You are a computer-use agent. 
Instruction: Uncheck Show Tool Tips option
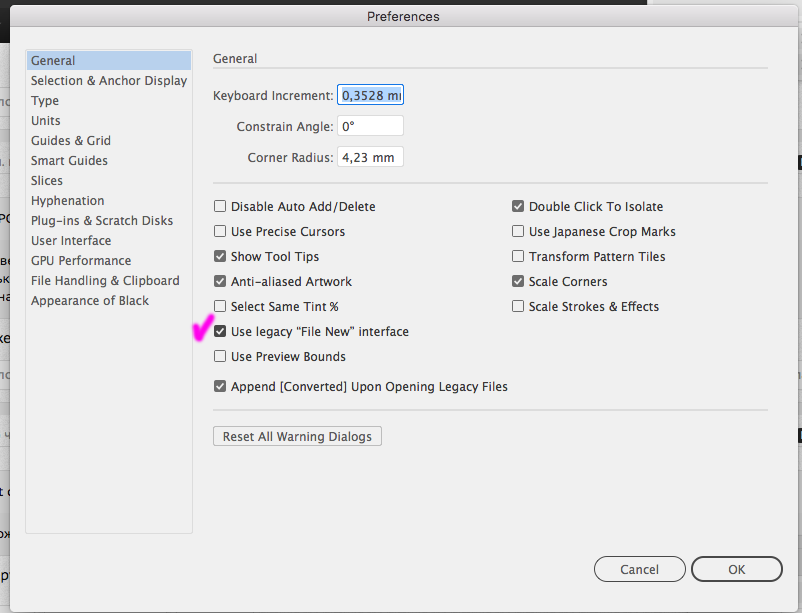(x=220, y=257)
